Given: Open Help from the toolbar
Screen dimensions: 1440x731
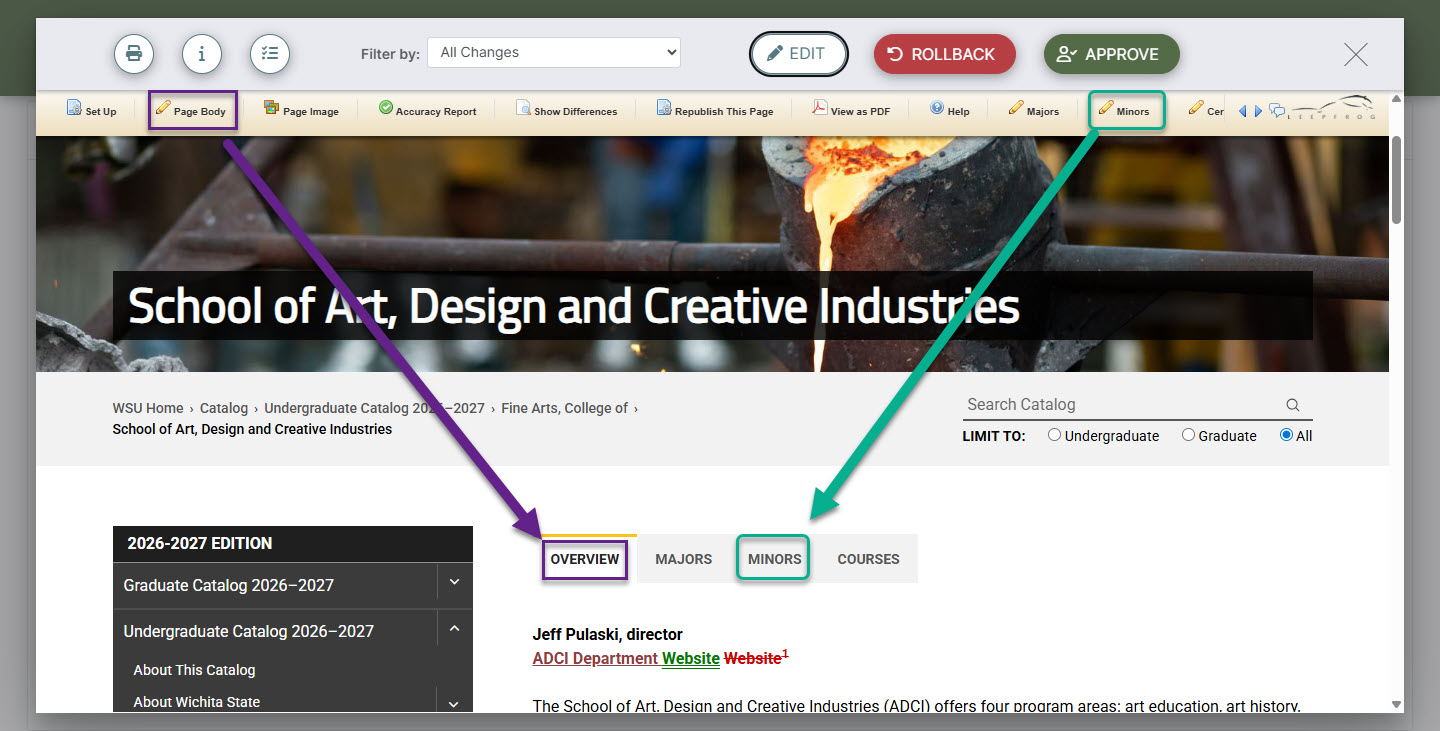Looking at the screenshot, I should [950, 110].
